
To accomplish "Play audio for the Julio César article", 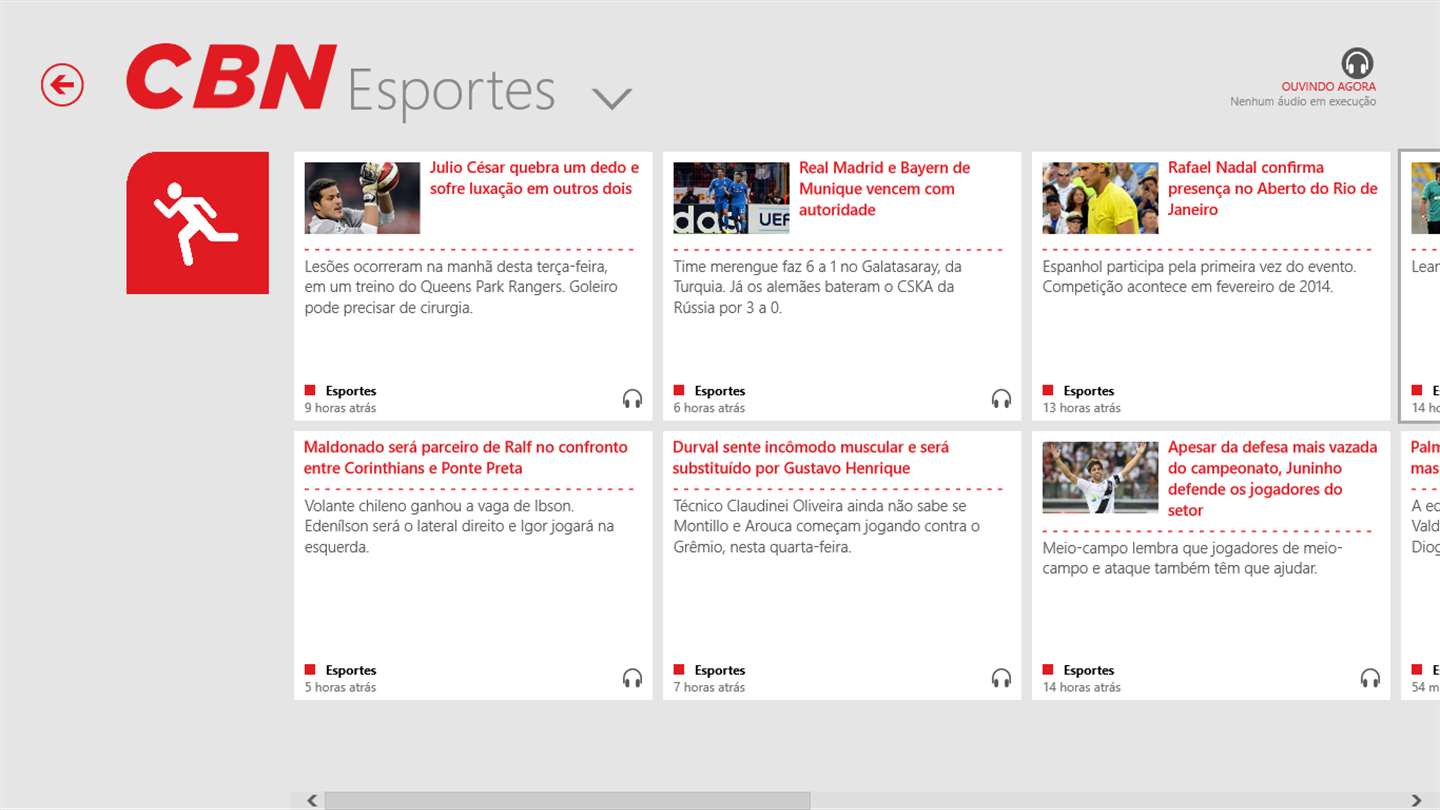I will pos(632,399).
